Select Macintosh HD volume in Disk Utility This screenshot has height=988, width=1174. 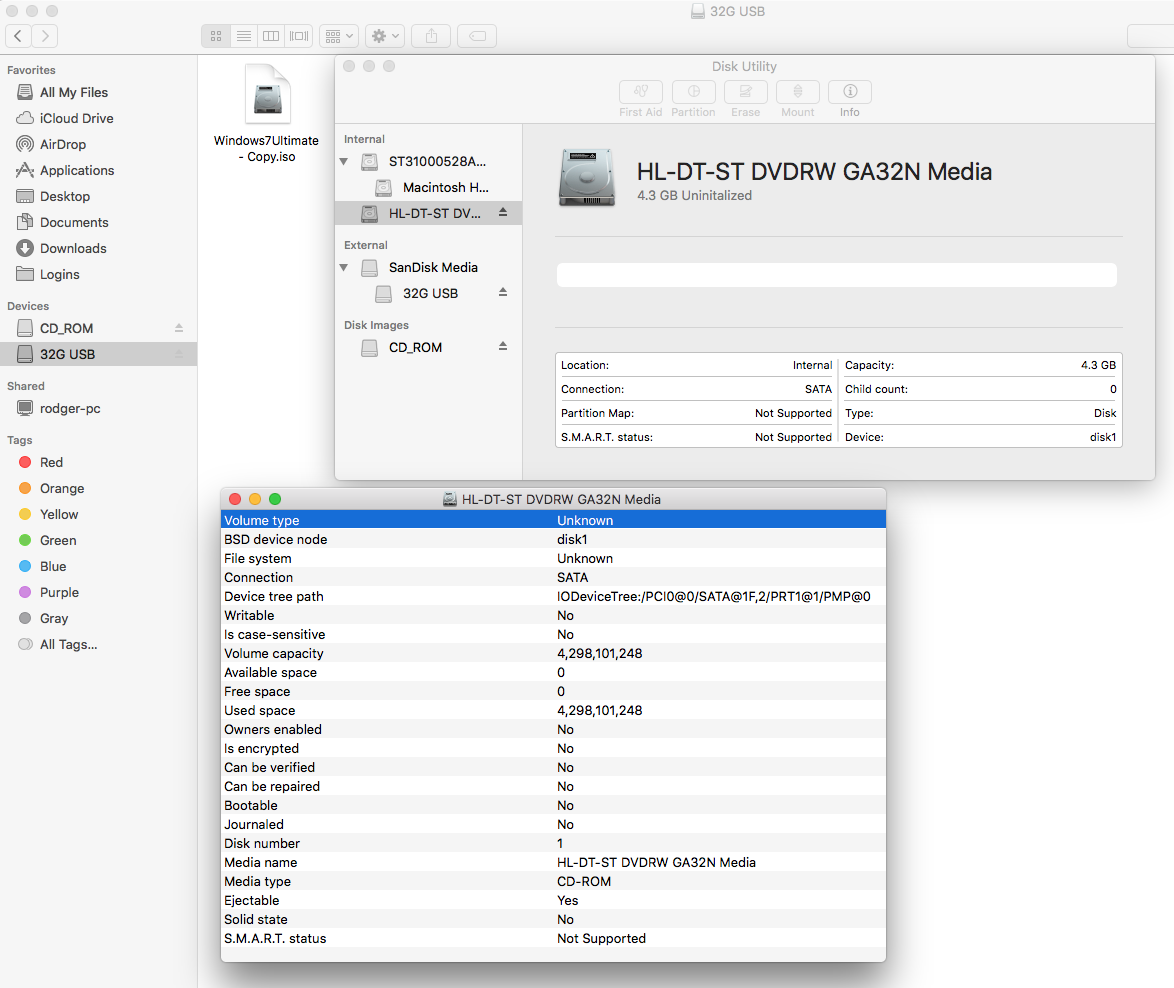click(x=428, y=187)
